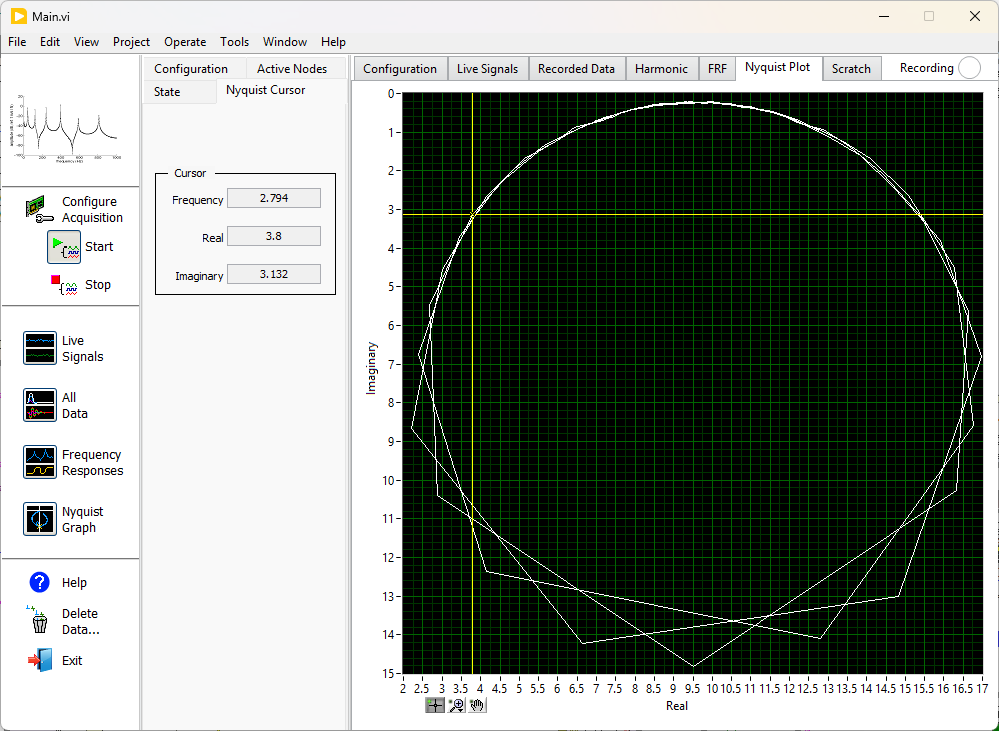Open the All Data icon
999x731 pixels.
pyautogui.click(x=40, y=405)
